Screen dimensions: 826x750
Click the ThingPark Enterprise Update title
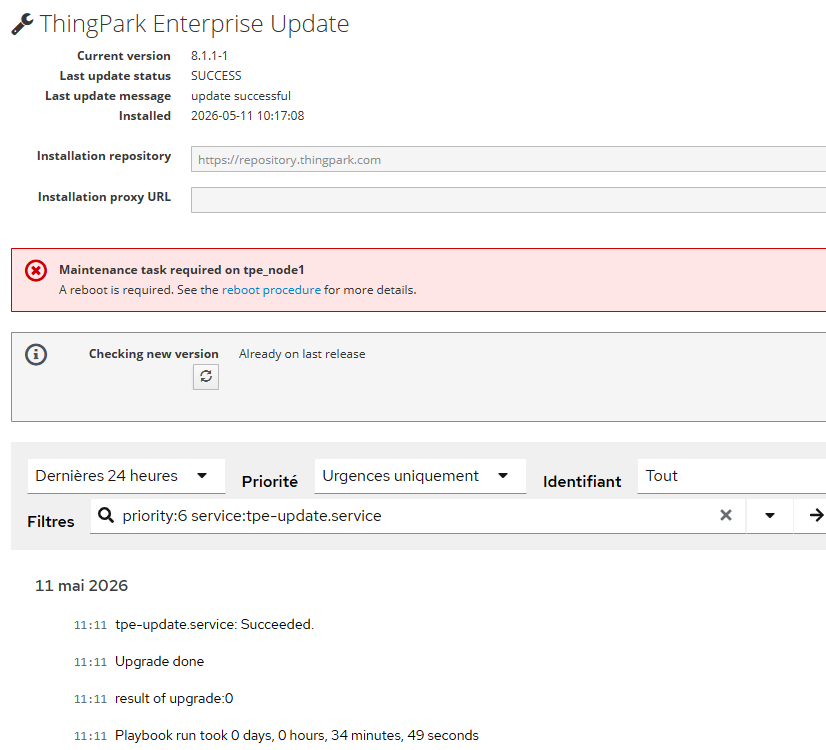(194, 24)
